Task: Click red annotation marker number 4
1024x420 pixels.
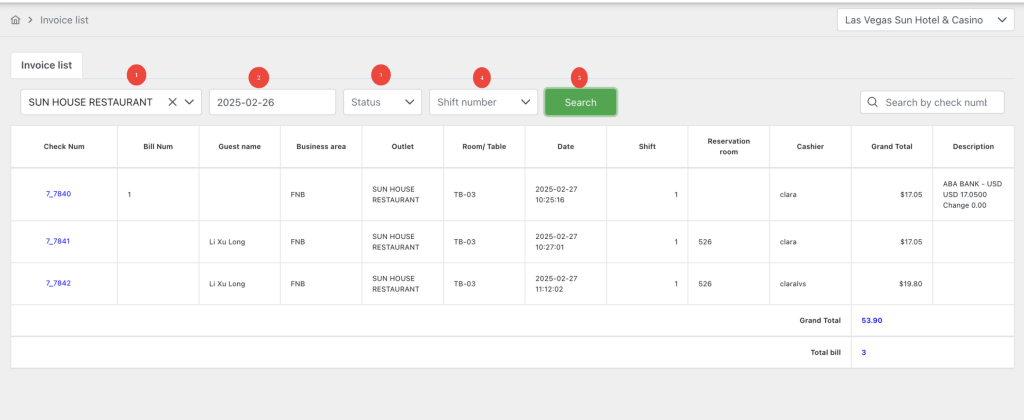Action: (482, 76)
